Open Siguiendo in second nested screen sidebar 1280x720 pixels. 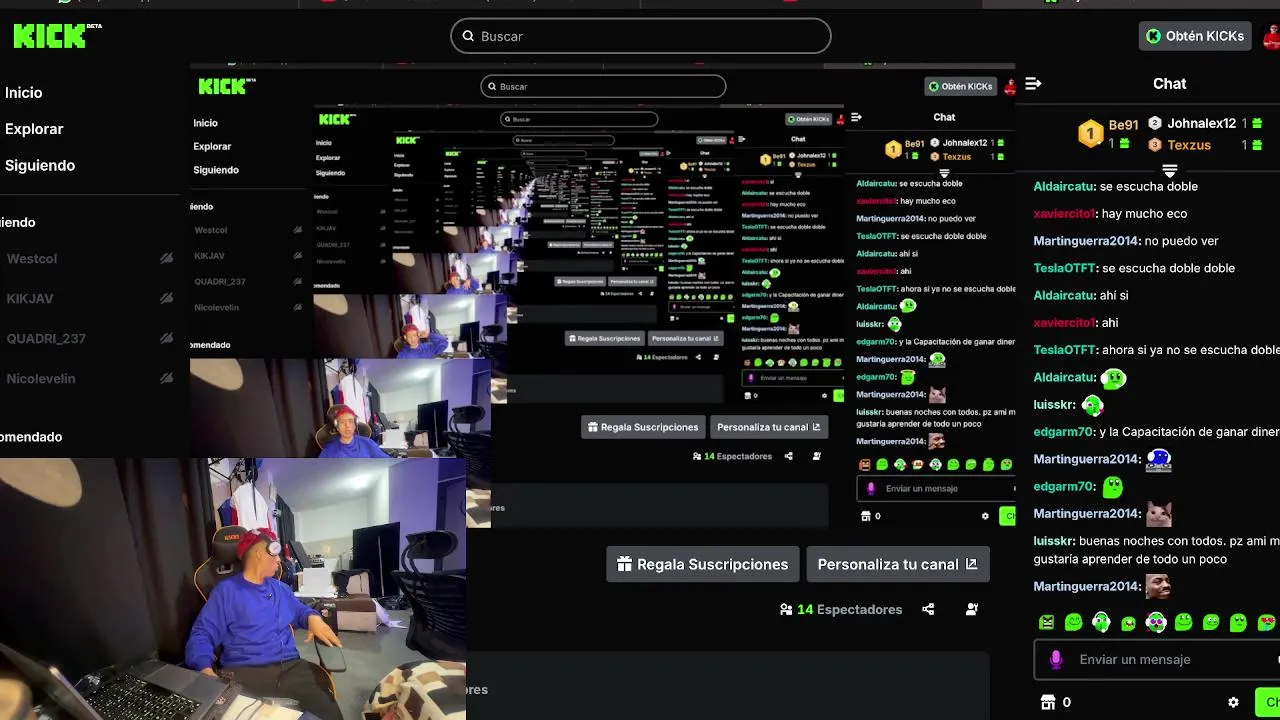click(x=216, y=170)
